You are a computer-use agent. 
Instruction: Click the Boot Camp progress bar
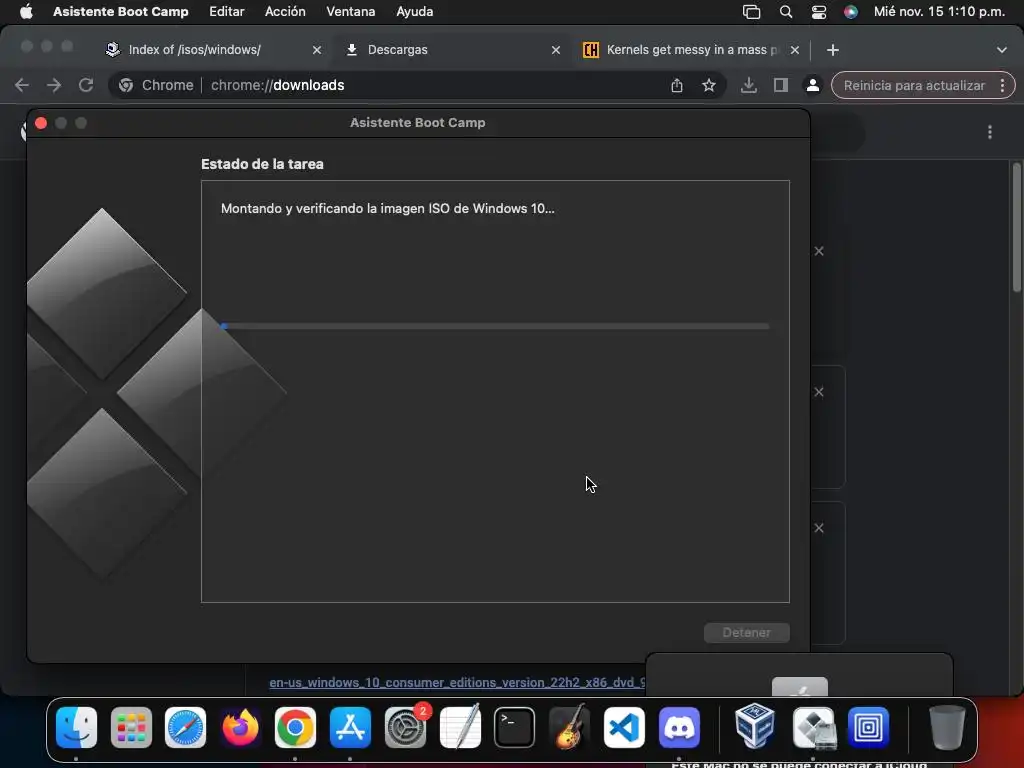point(496,326)
